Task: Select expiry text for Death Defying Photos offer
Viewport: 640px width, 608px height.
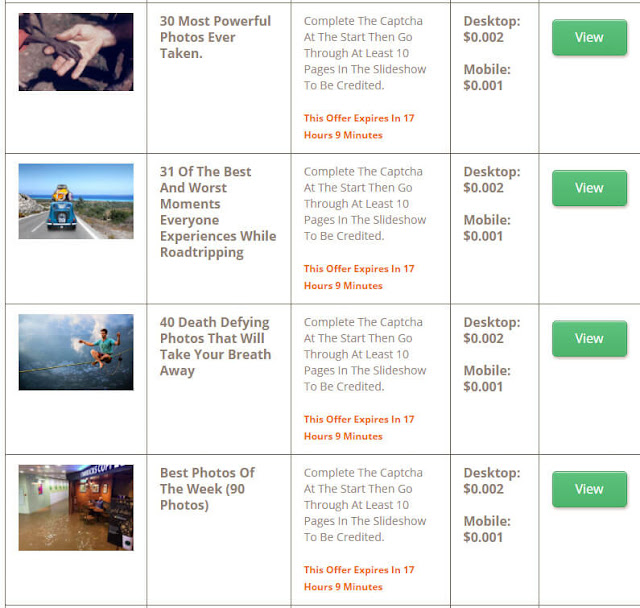Action: (359, 428)
